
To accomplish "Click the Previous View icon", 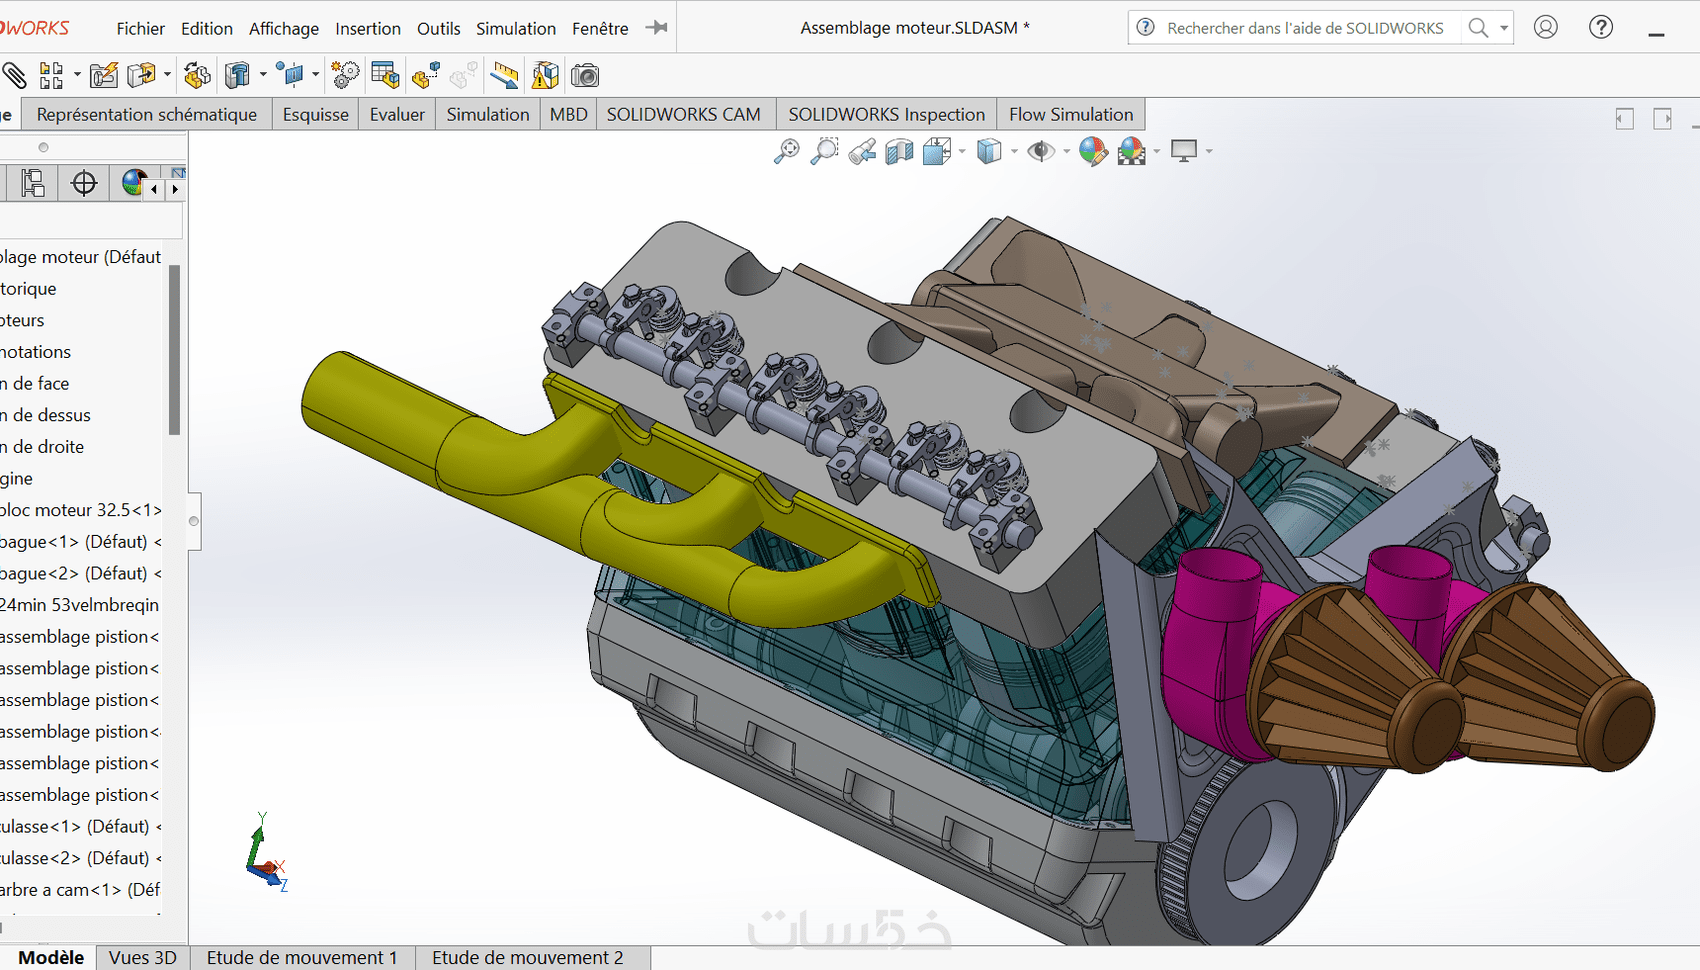I will coord(862,151).
